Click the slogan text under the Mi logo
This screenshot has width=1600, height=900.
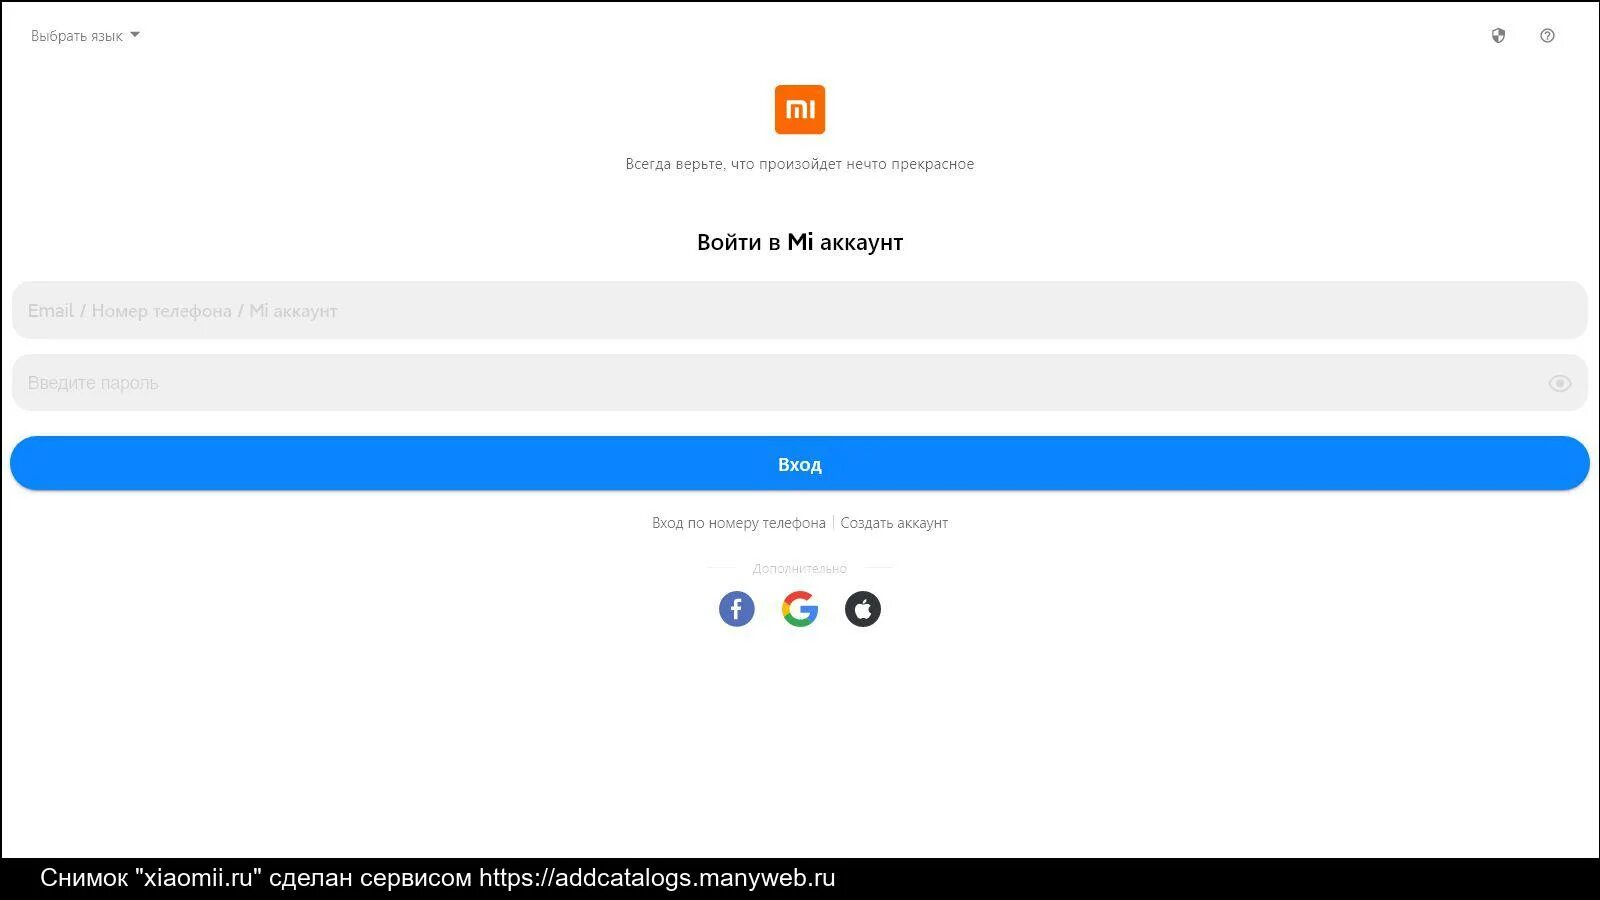tap(800, 164)
